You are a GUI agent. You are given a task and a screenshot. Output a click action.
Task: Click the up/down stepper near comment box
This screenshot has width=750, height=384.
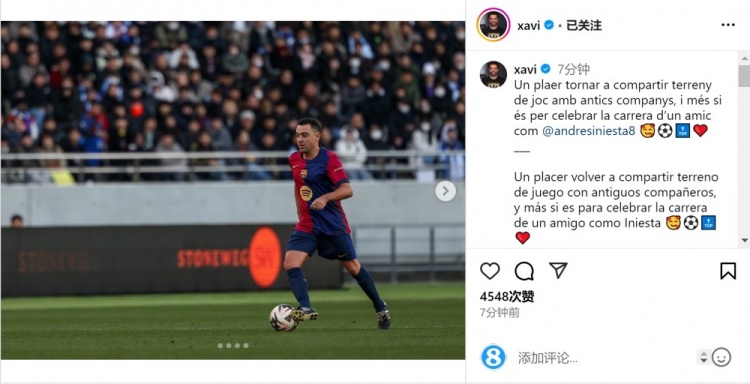coord(703,357)
